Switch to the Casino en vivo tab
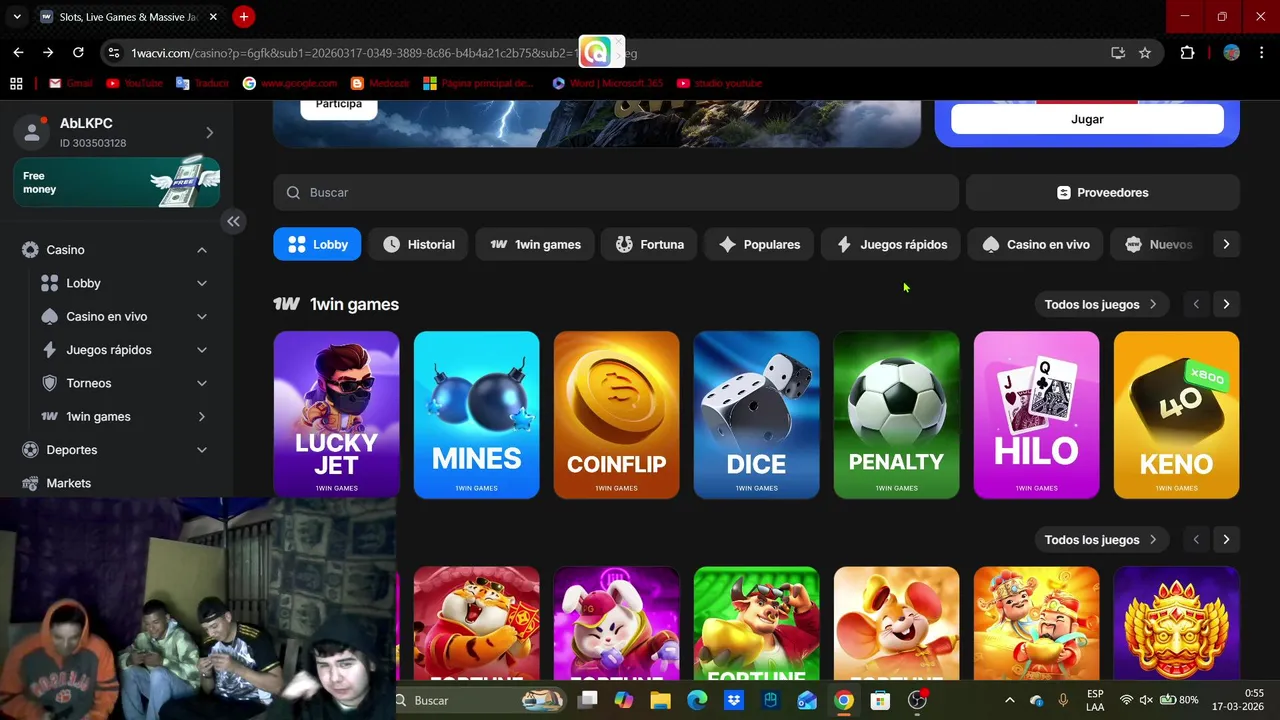1280x720 pixels. 1036,244
